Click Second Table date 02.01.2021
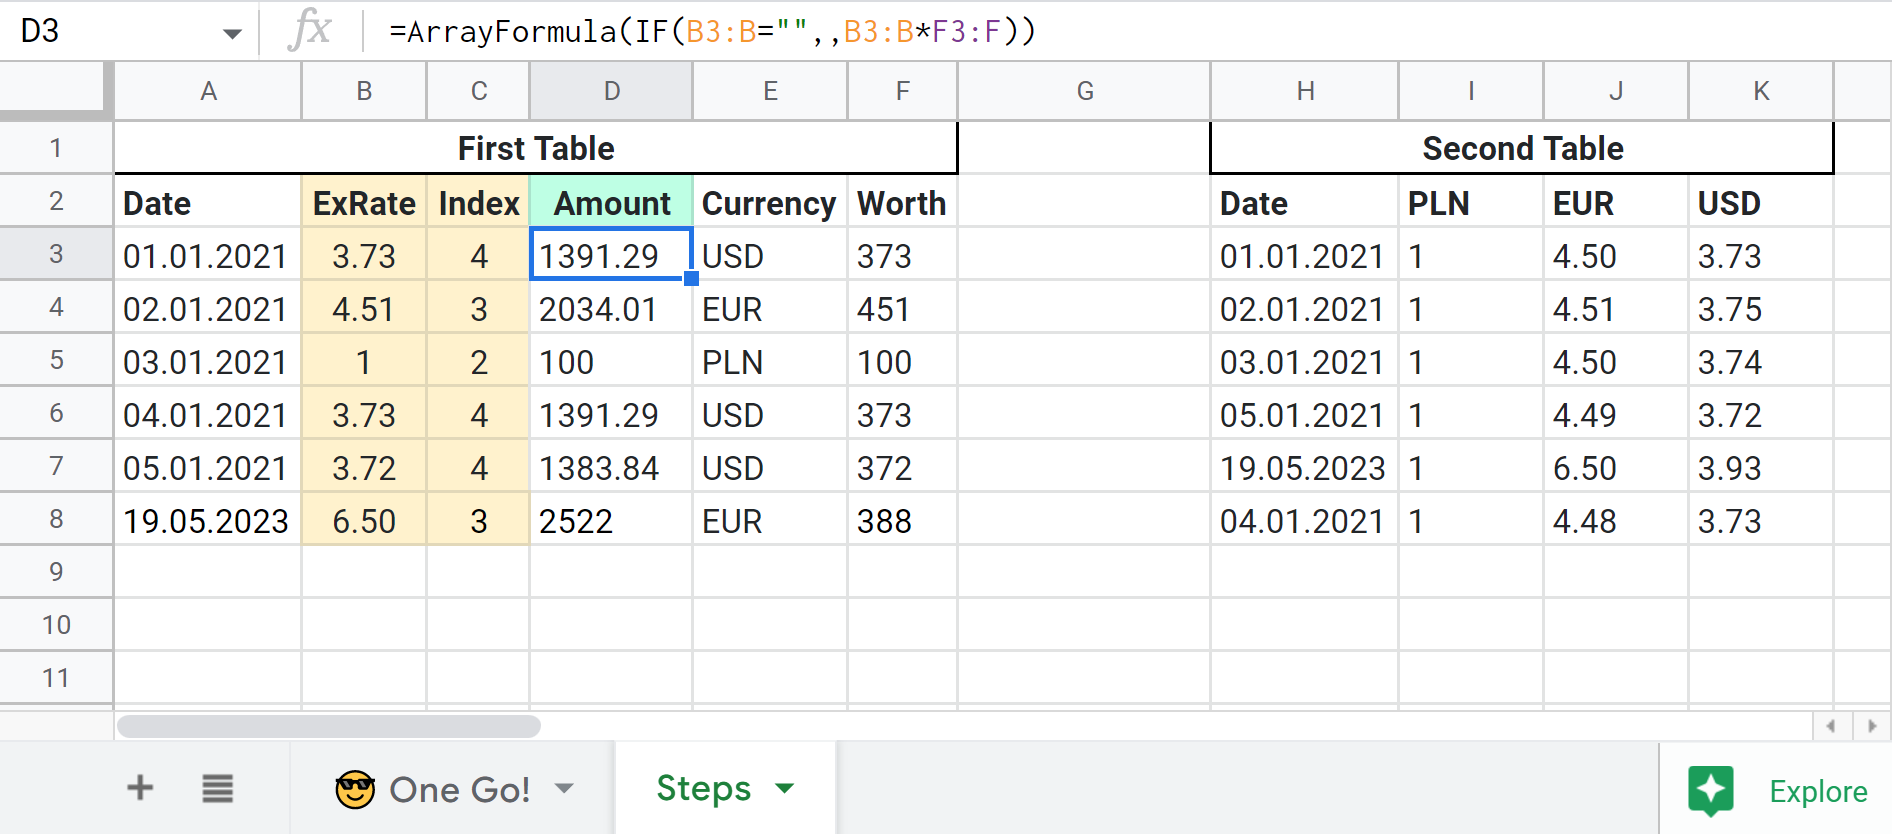 (x=1305, y=309)
